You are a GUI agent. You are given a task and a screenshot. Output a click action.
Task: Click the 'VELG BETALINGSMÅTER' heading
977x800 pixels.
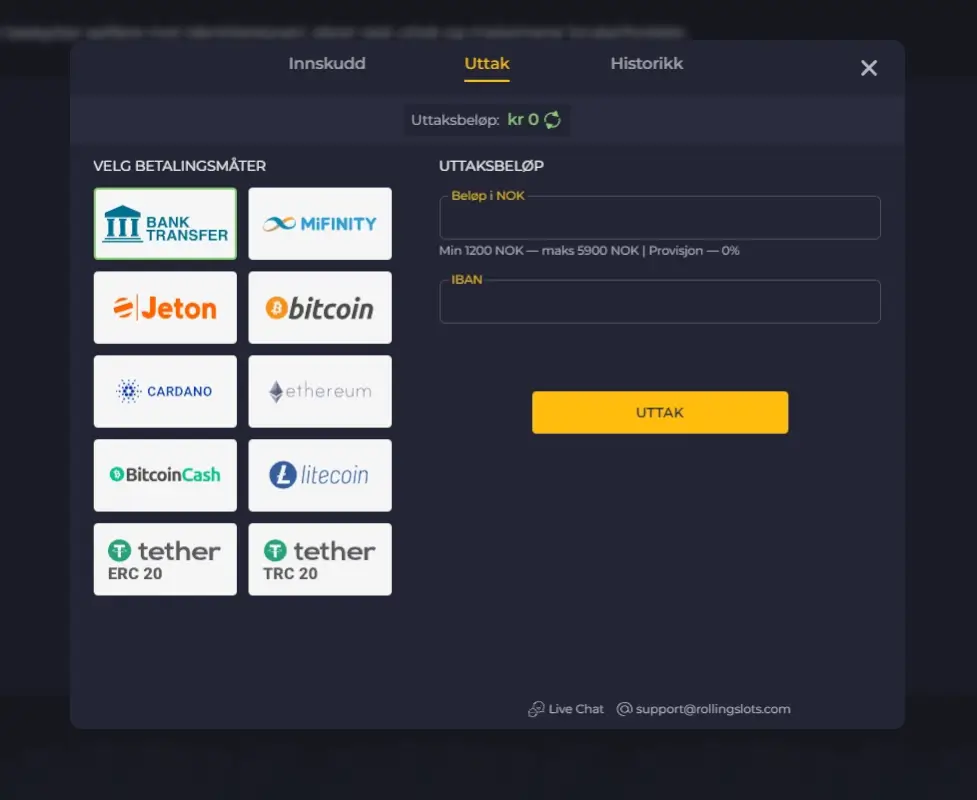coord(179,166)
